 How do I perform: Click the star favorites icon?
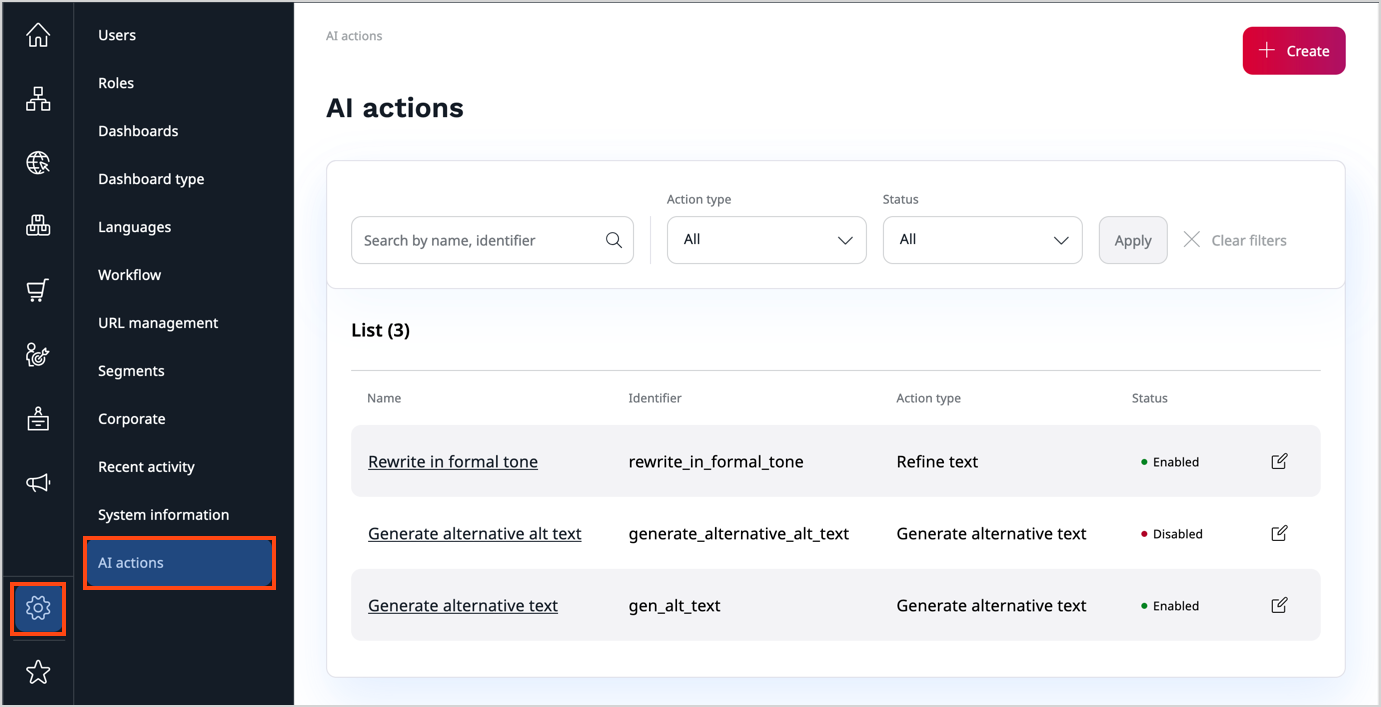click(x=37, y=671)
